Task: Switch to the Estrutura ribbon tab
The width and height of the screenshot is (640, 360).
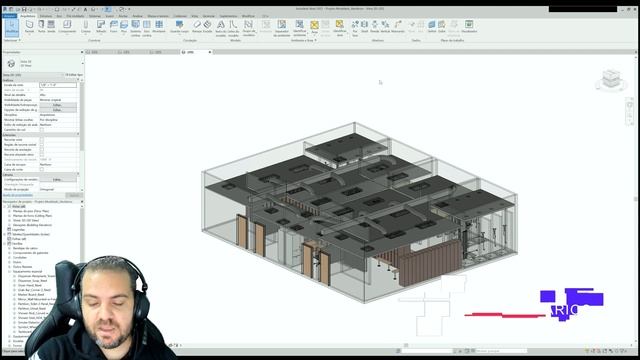Action: click(46, 16)
